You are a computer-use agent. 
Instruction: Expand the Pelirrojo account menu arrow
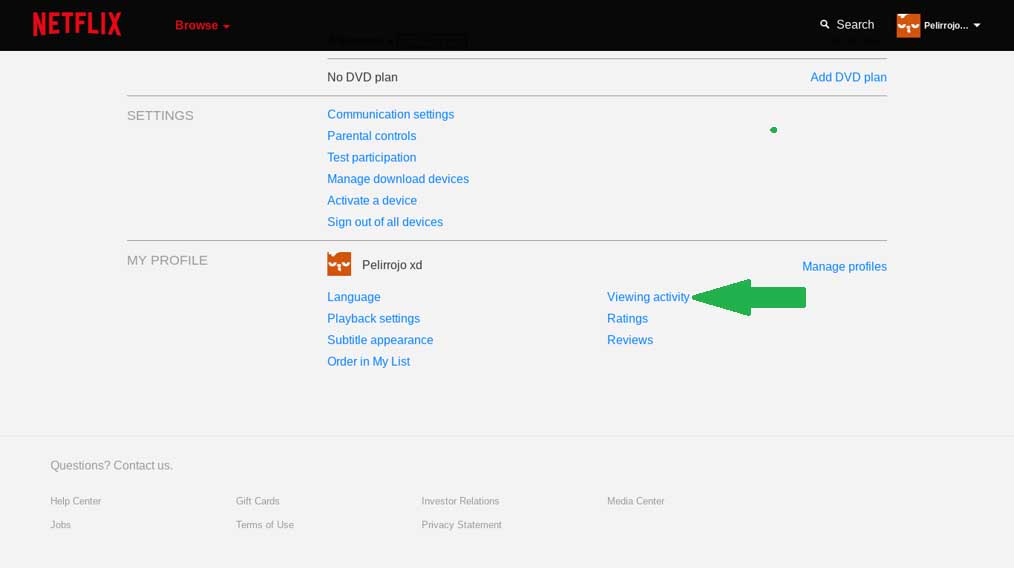pos(977,25)
